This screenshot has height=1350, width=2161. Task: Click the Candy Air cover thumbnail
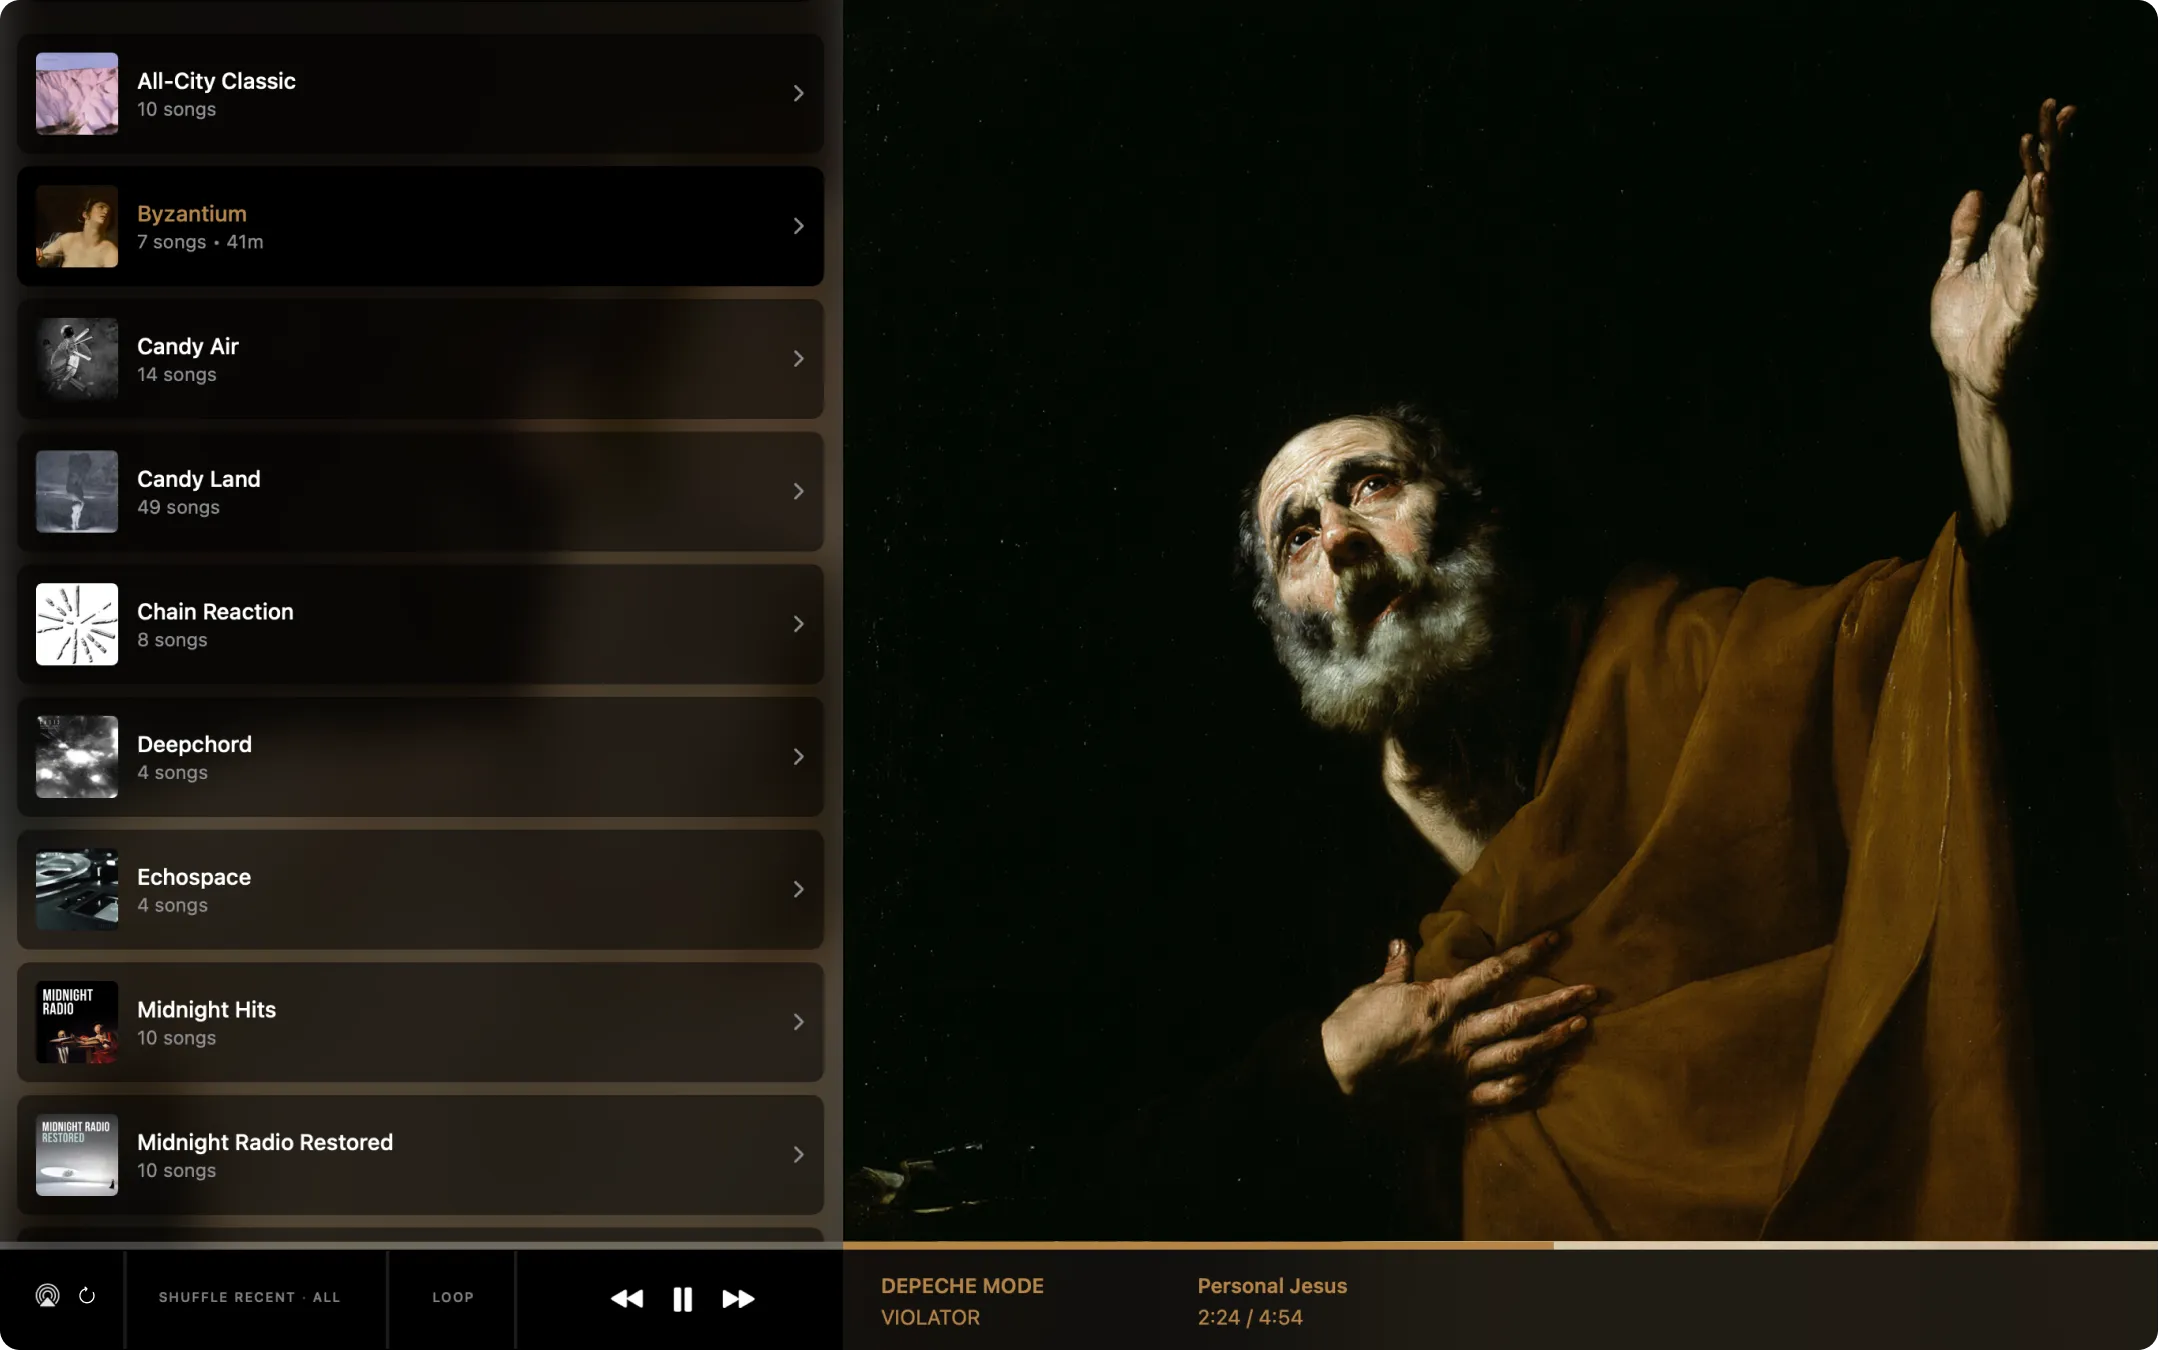[77, 358]
